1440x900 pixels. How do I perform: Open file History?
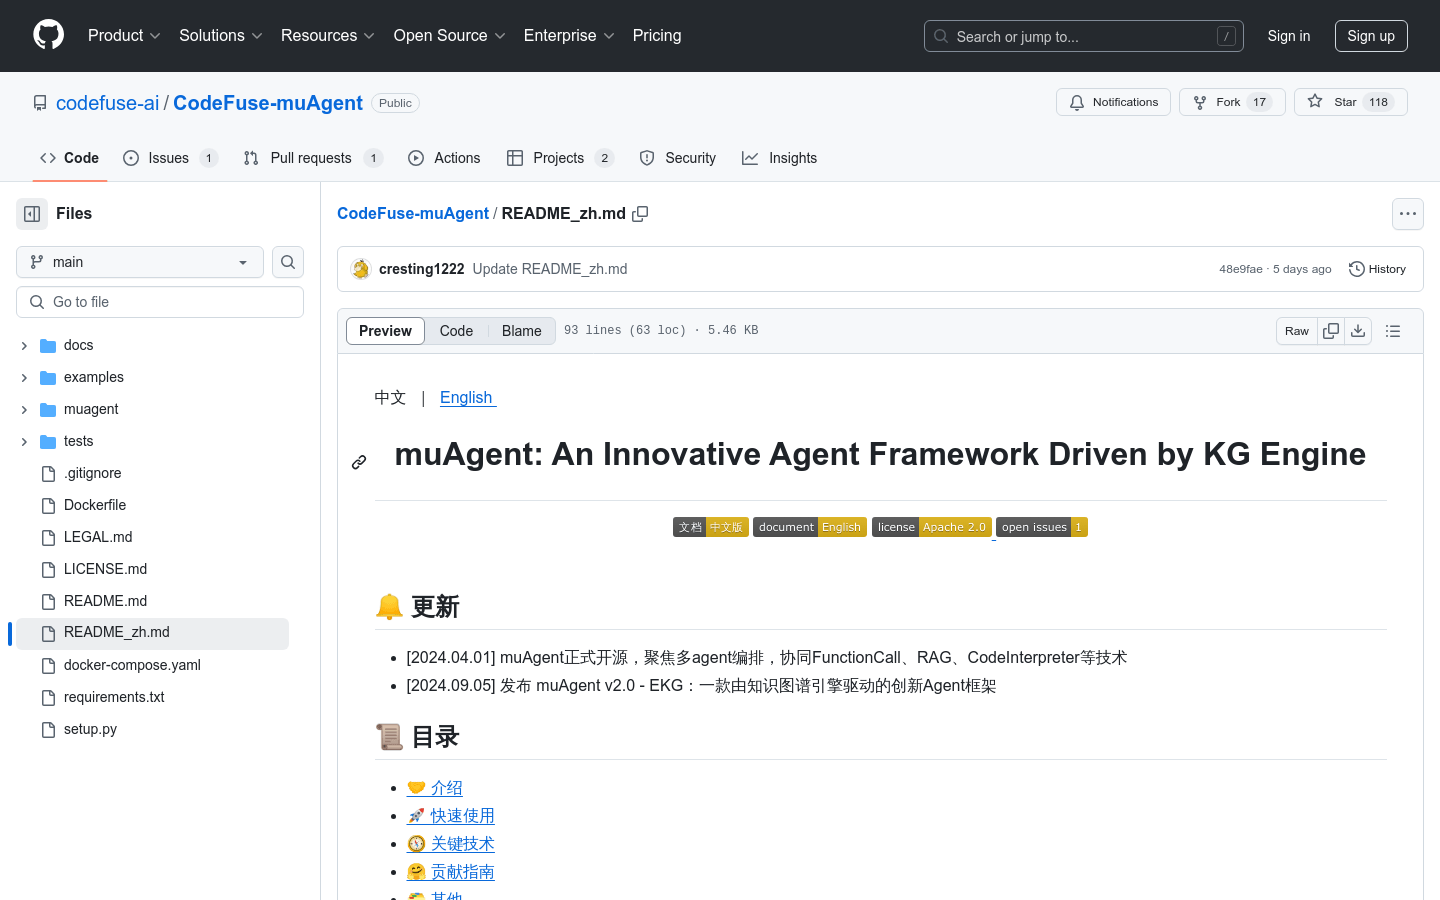[1377, 269]
